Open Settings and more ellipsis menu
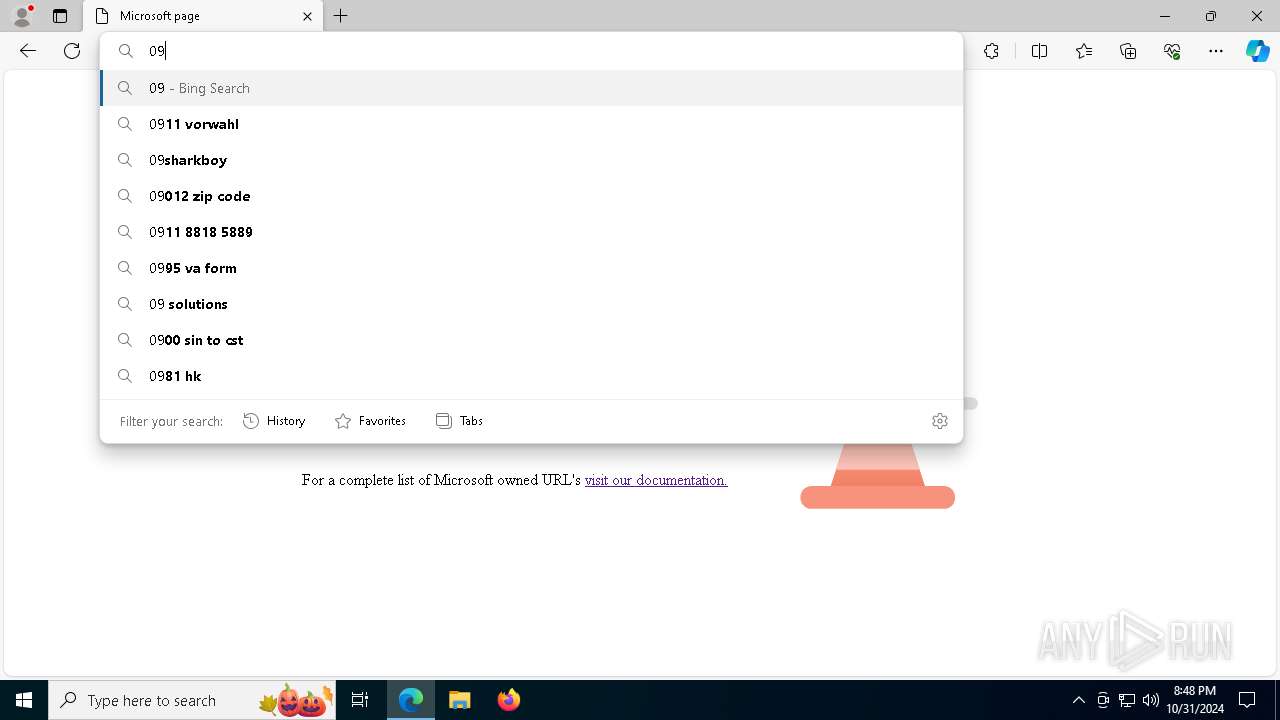This screenshot has height=720, width=1280. click(1216, 51)
